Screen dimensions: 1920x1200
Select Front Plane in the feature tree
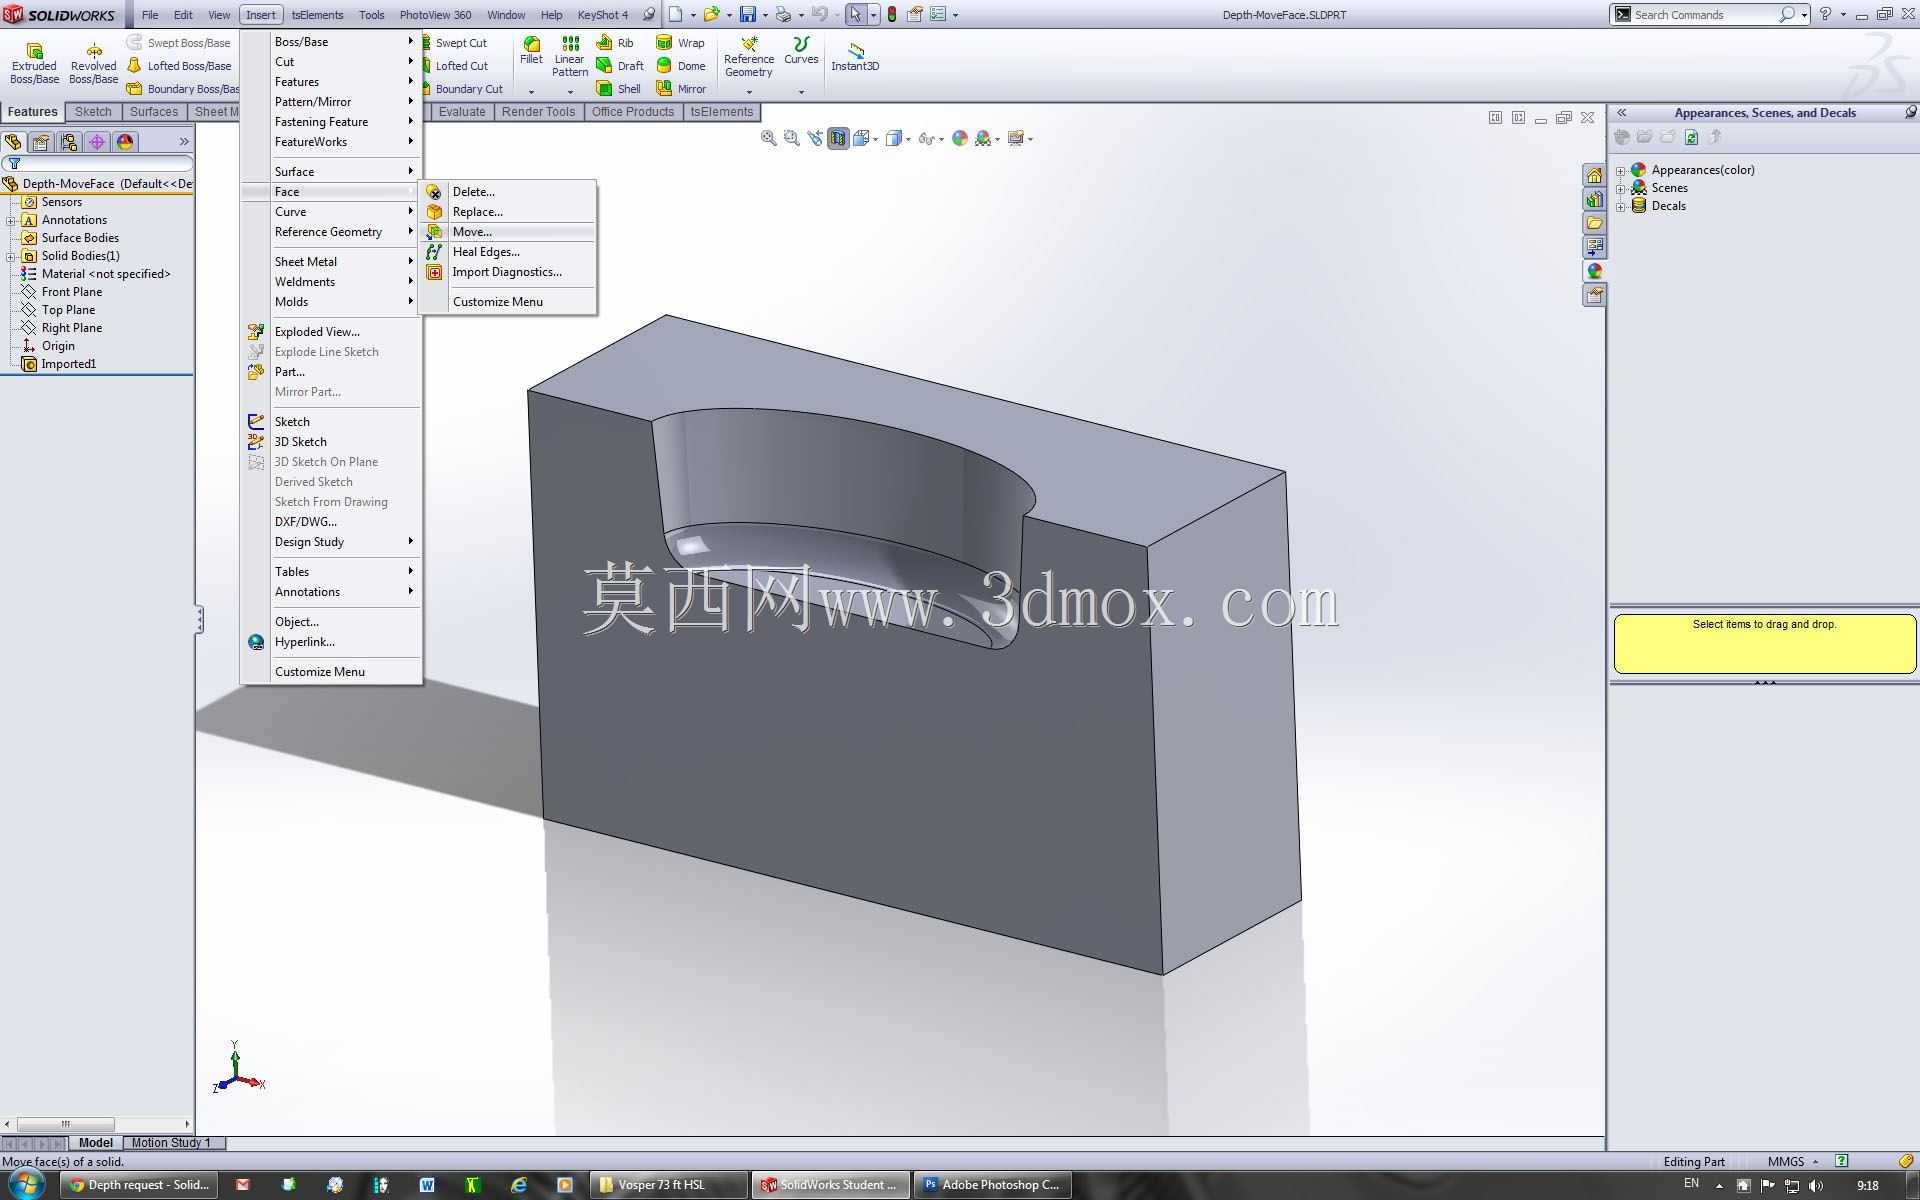point(71,292)
